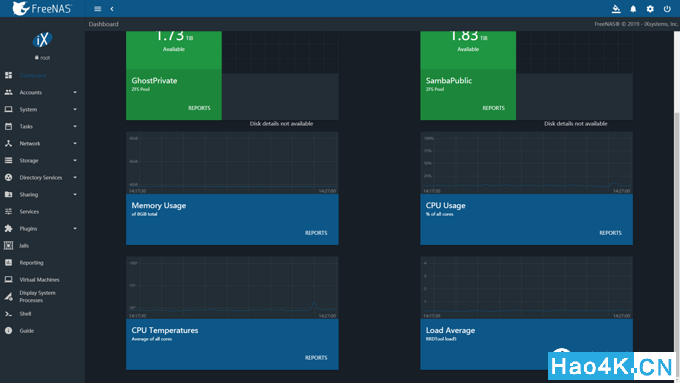Open the Services menu item

pyautogui.click(x=29, y=212)
